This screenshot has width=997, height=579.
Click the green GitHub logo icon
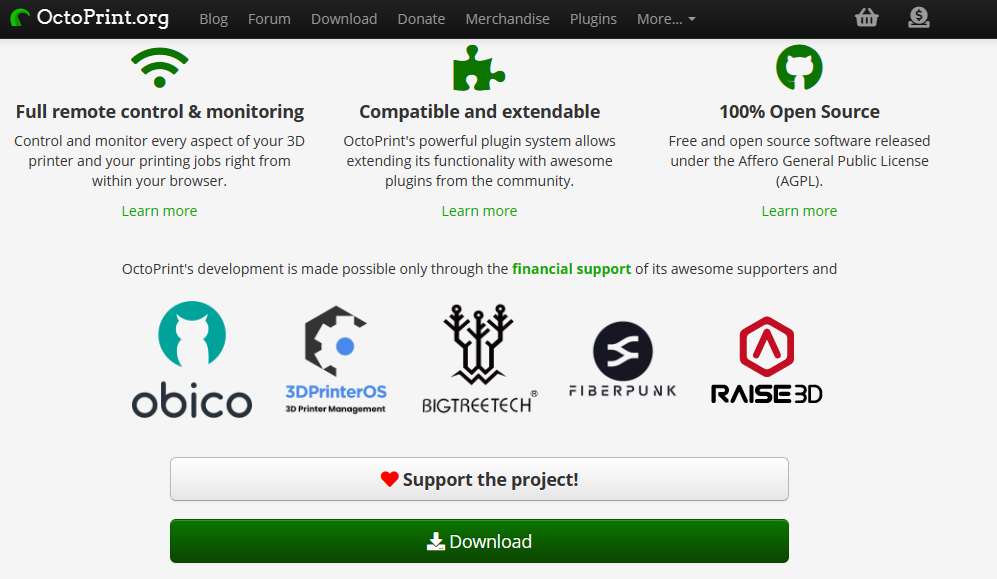point(799,67)
